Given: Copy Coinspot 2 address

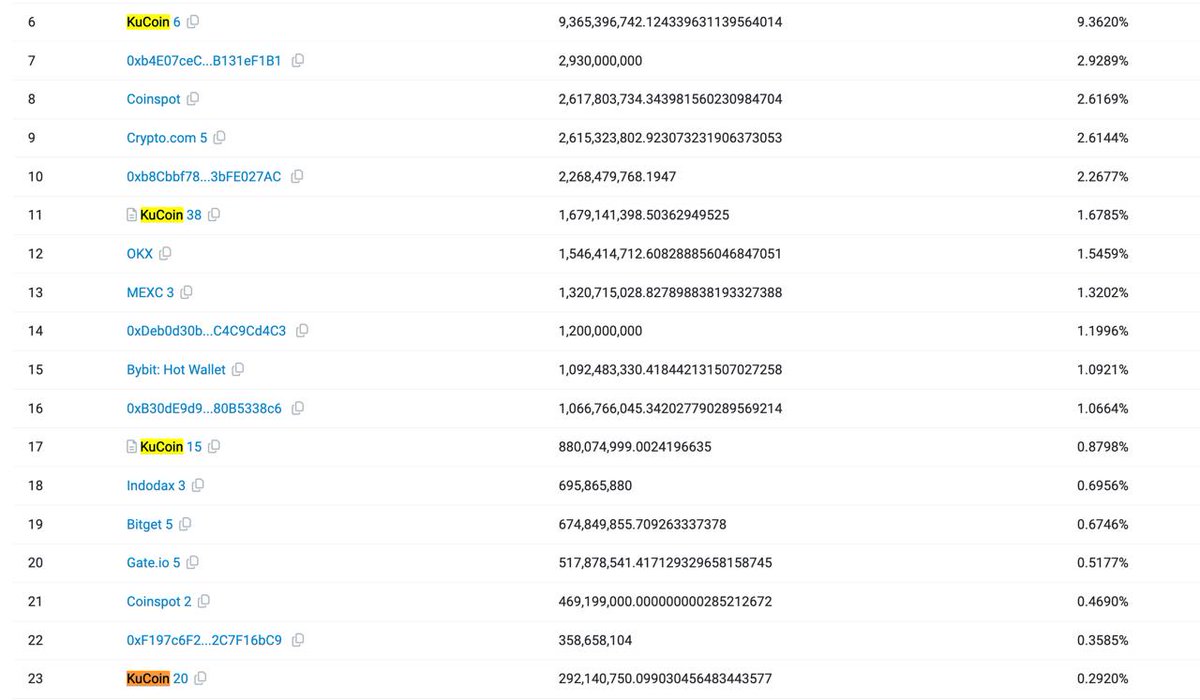Looking at the screenshot, I should tap(204, 602).
